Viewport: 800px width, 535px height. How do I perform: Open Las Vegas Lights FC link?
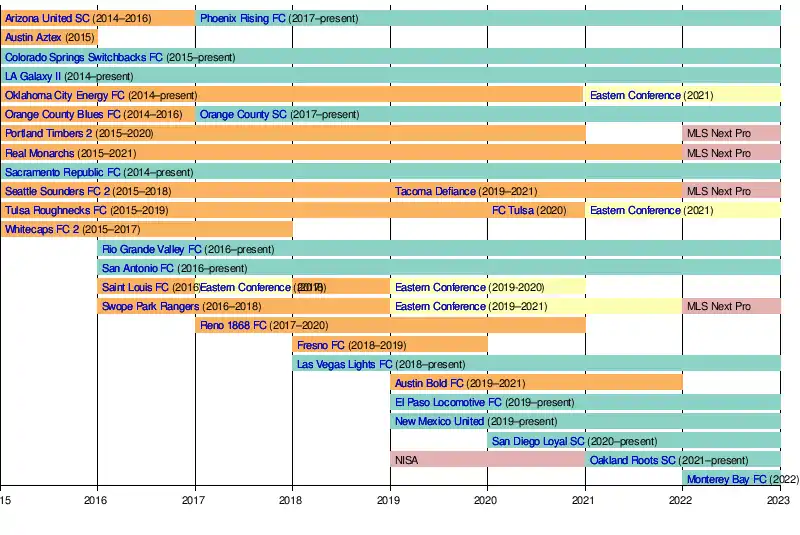click(342, 364)
